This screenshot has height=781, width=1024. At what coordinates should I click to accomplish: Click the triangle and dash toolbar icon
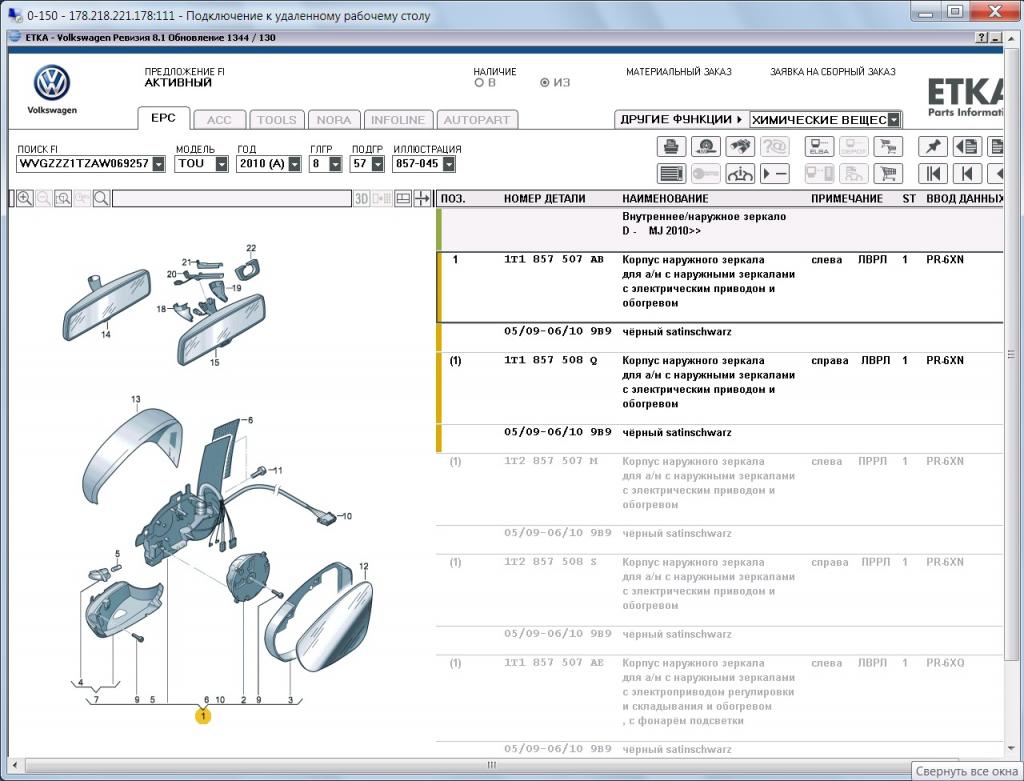click(x=775, y=173)
